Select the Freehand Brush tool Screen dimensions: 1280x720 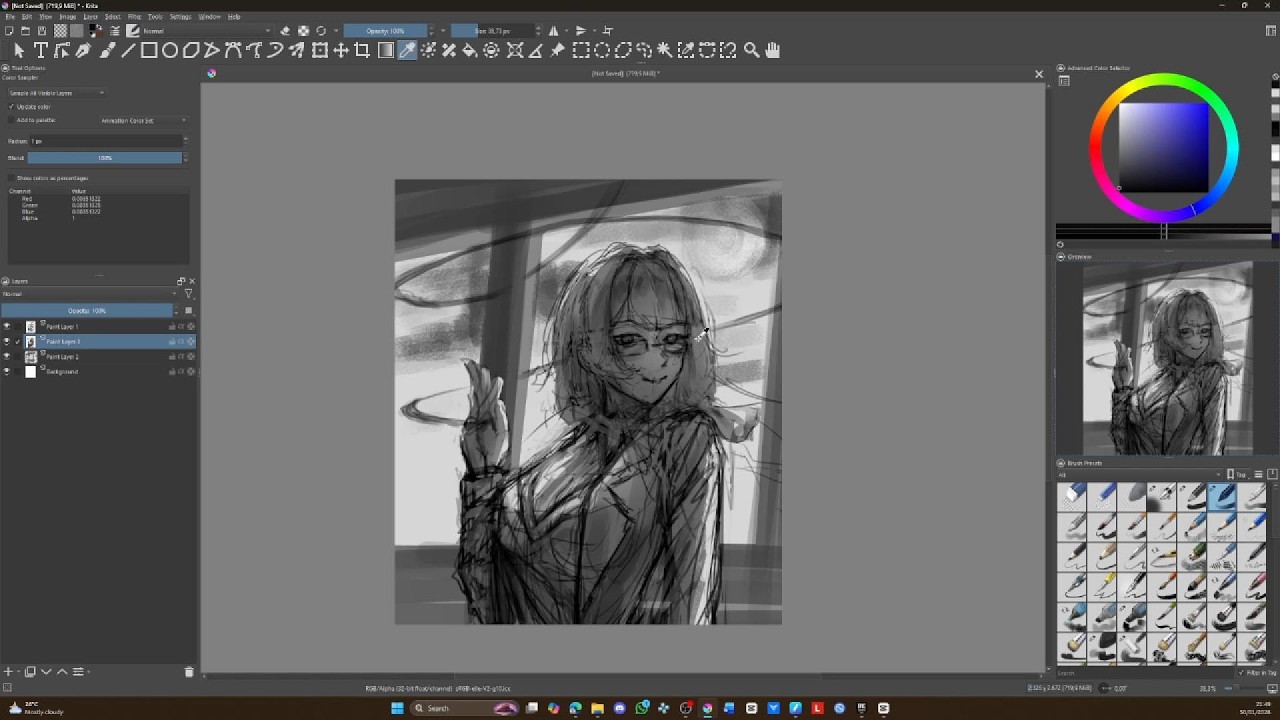pos(106,50)
